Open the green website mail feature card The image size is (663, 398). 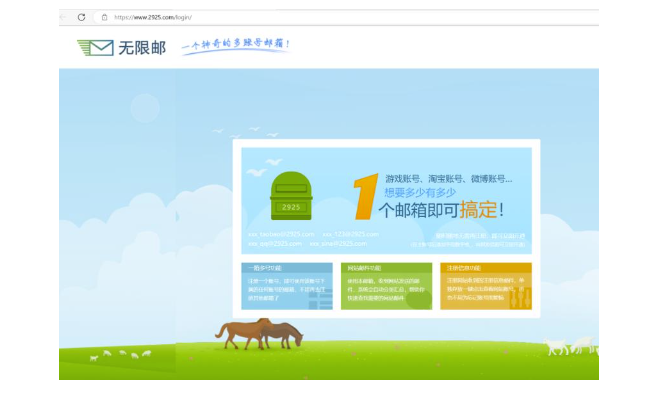click(386, 286)
